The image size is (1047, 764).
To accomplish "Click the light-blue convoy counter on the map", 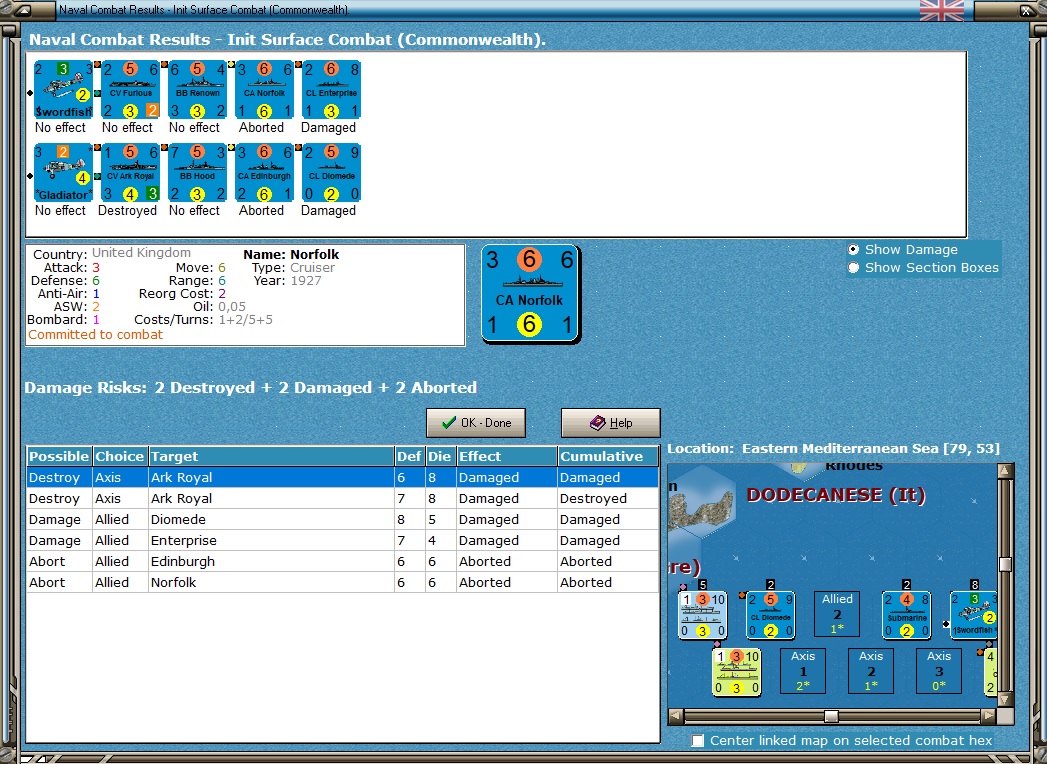I will (702, 614).
